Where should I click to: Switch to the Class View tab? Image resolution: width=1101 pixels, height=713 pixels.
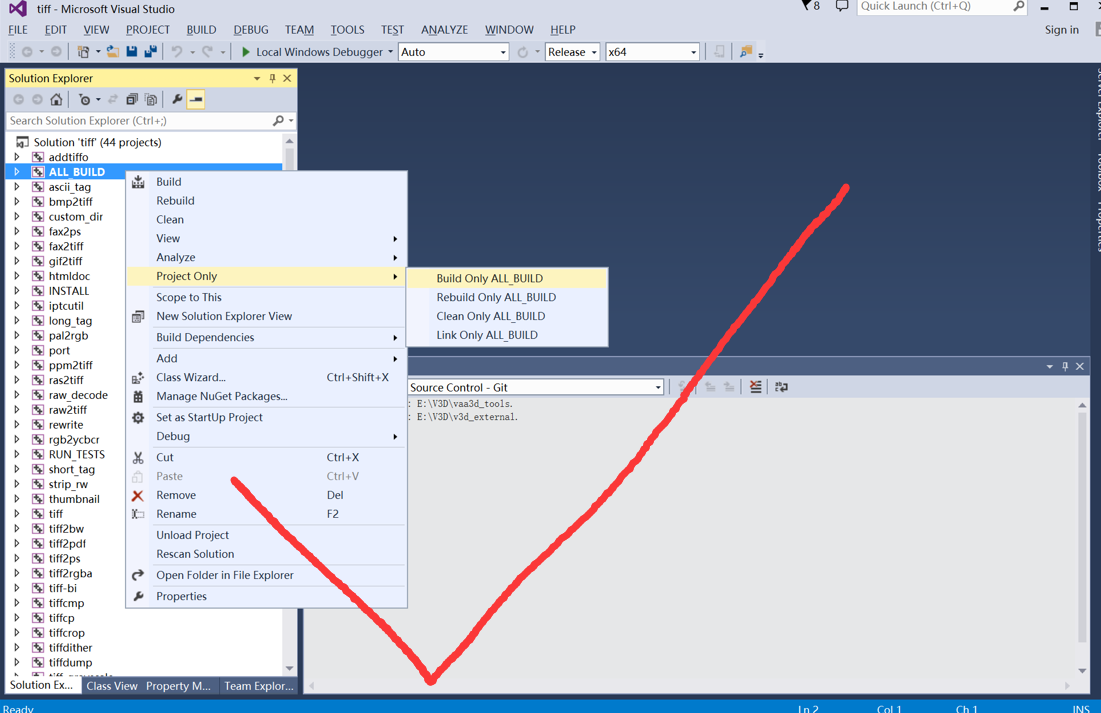(x=112, y=686)
